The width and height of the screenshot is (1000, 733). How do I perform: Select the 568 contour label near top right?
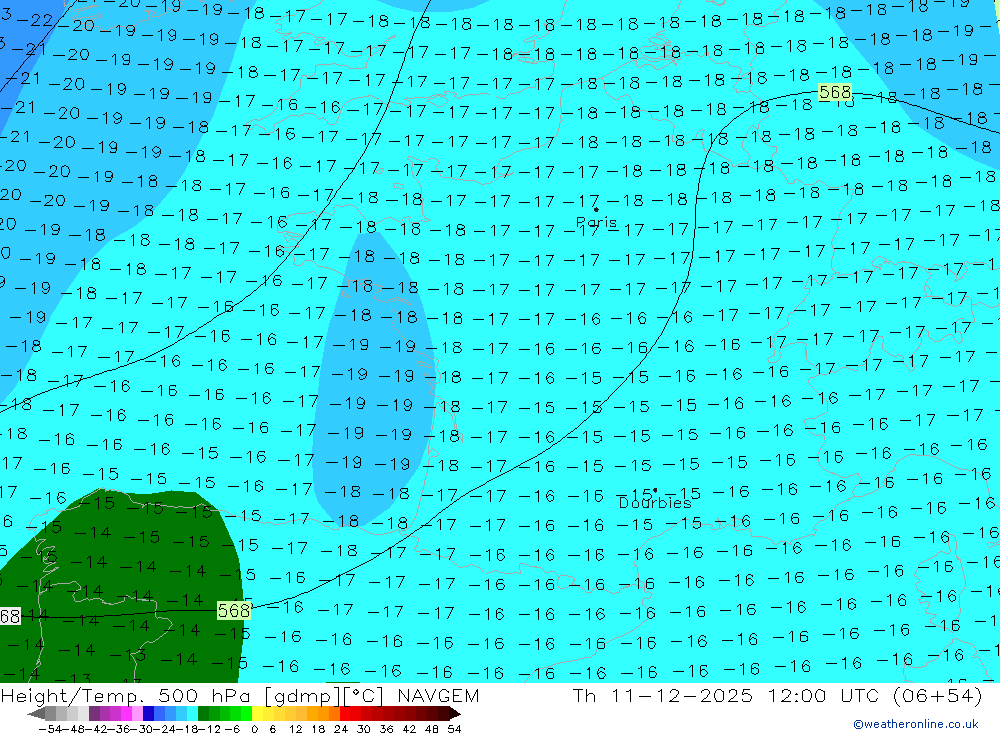pyautogui.click(x=835, y=93)
